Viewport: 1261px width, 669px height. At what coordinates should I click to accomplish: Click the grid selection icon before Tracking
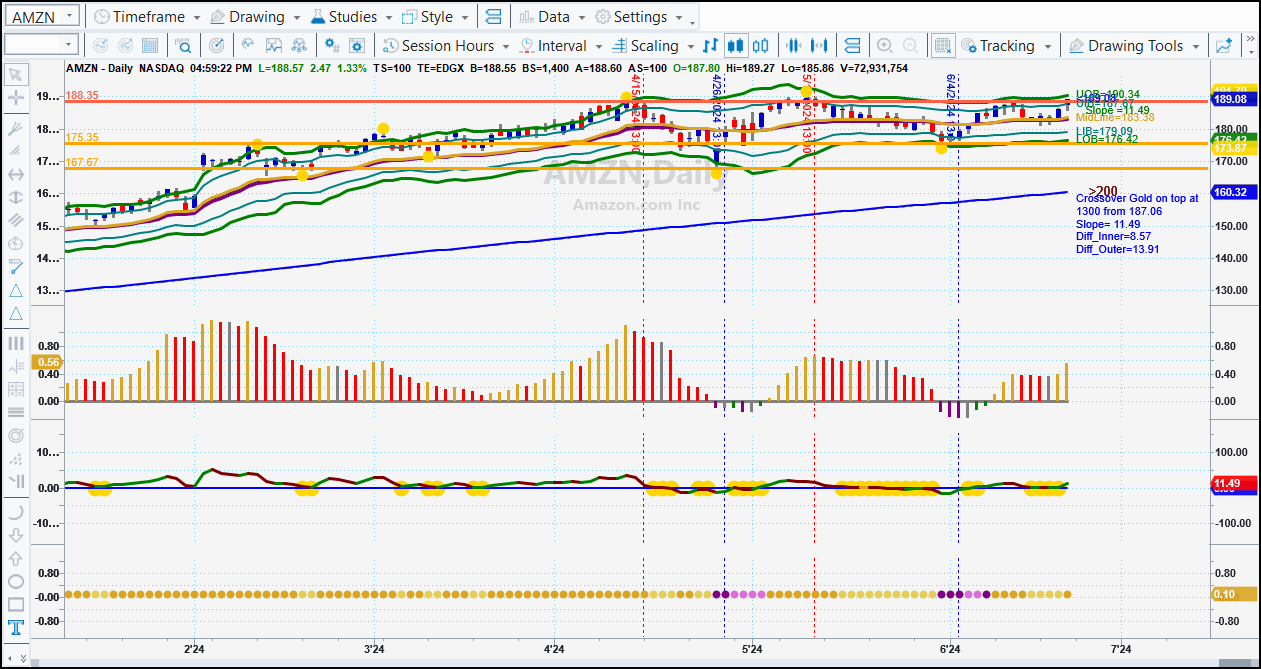coord(942,46)
